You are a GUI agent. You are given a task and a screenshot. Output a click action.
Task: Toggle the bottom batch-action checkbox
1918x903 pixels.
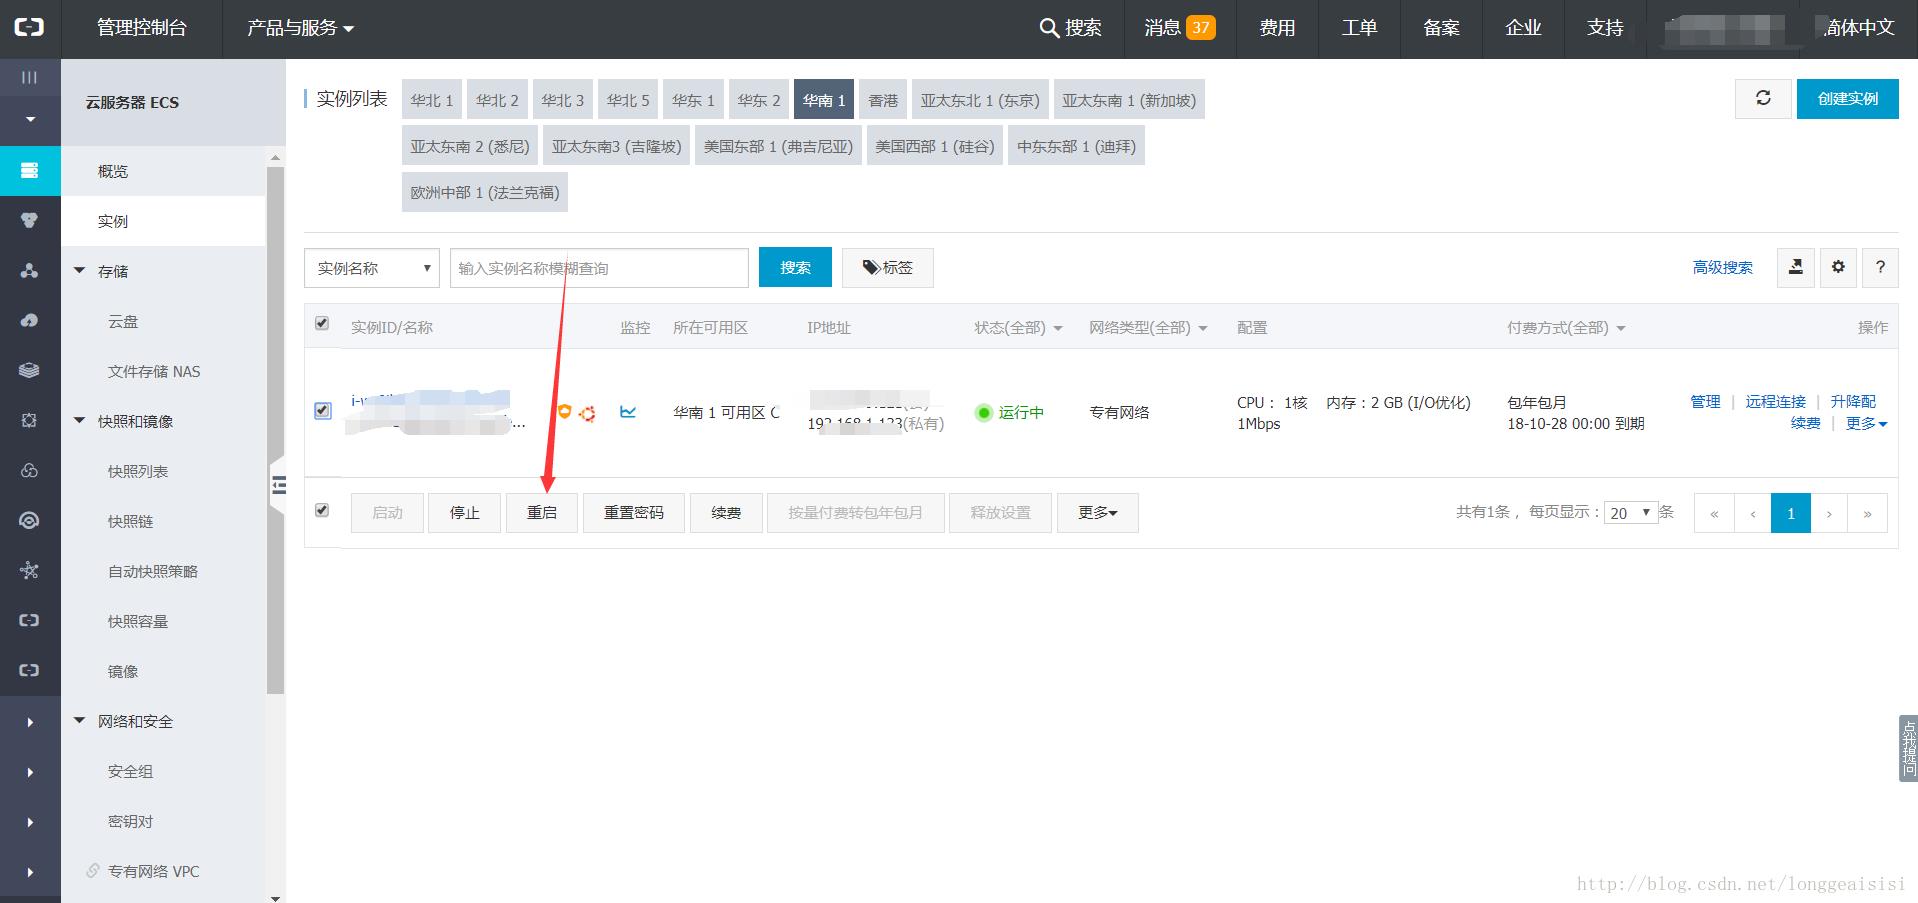[322, 510]
